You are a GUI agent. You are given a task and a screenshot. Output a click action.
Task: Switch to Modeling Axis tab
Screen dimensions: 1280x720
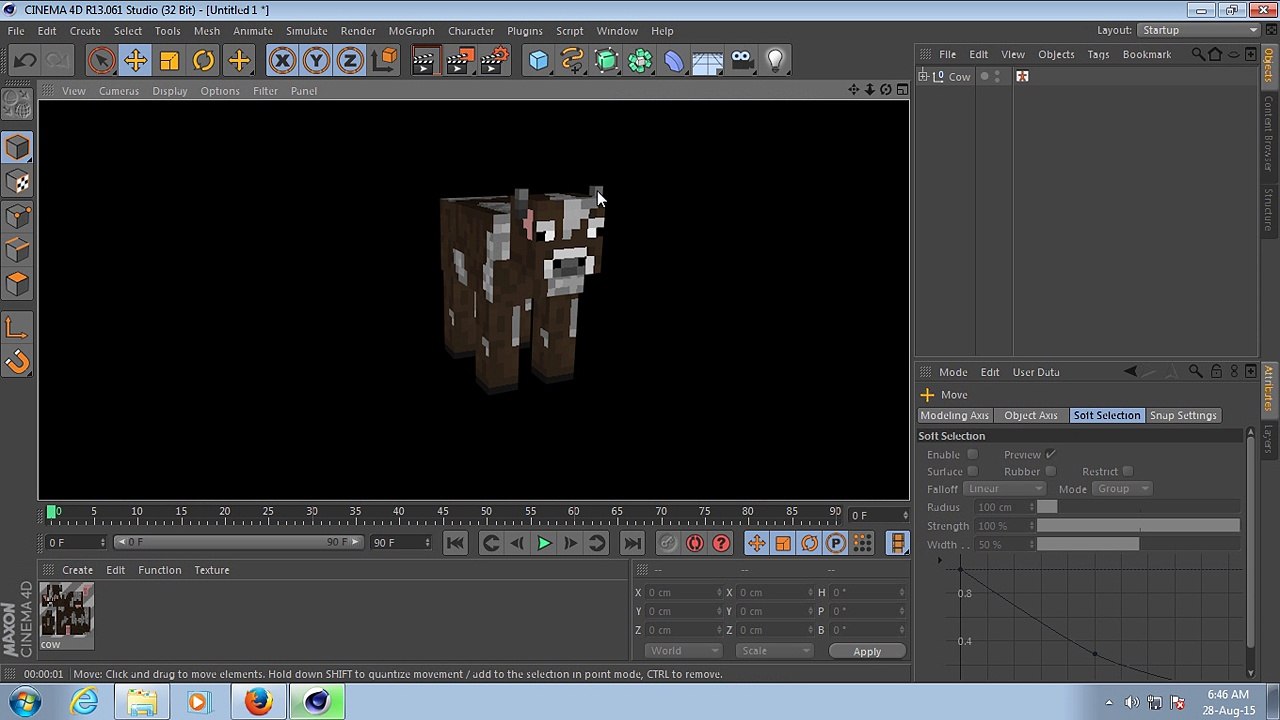point(955,416)
